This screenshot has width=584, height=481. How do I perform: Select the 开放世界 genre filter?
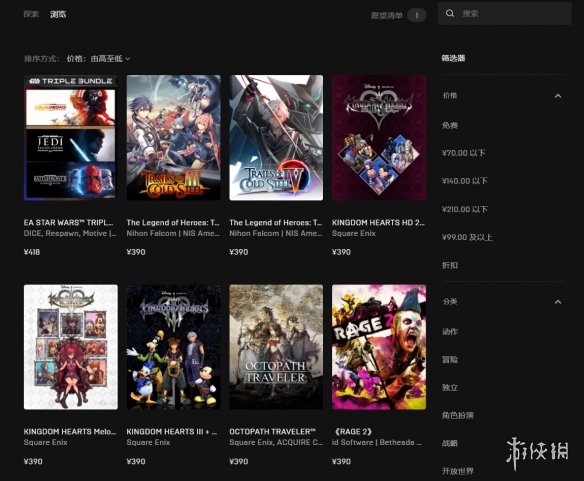pyautogui.click(x=457, y=471)
